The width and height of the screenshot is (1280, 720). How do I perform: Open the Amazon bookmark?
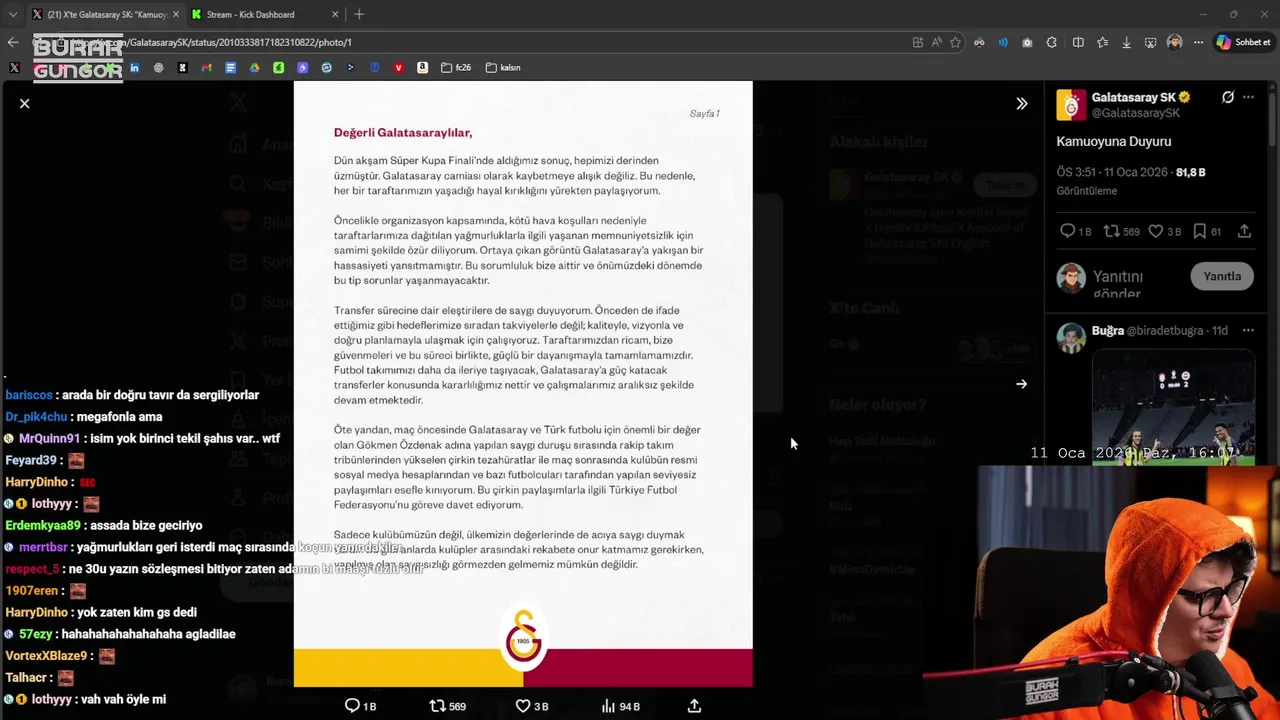pos(422,68)
